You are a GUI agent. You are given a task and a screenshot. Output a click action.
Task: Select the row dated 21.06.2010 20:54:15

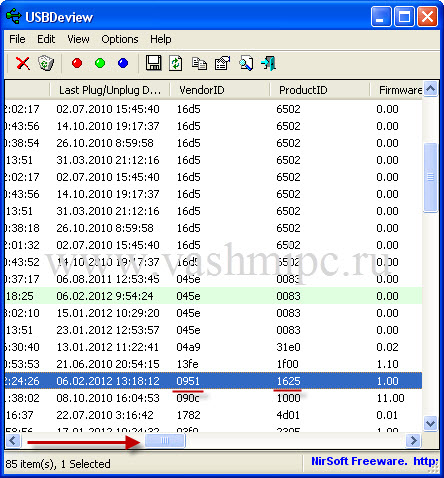click(213, 364)
